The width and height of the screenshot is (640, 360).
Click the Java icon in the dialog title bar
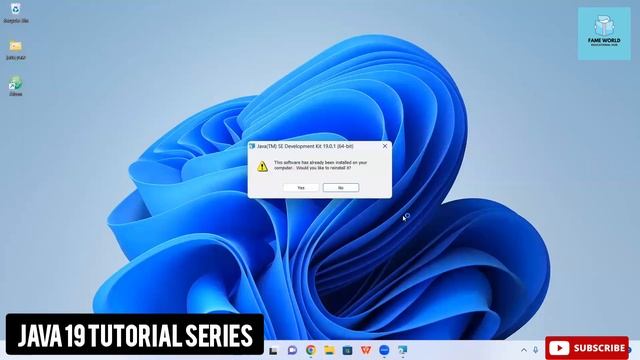click(252, 146)
